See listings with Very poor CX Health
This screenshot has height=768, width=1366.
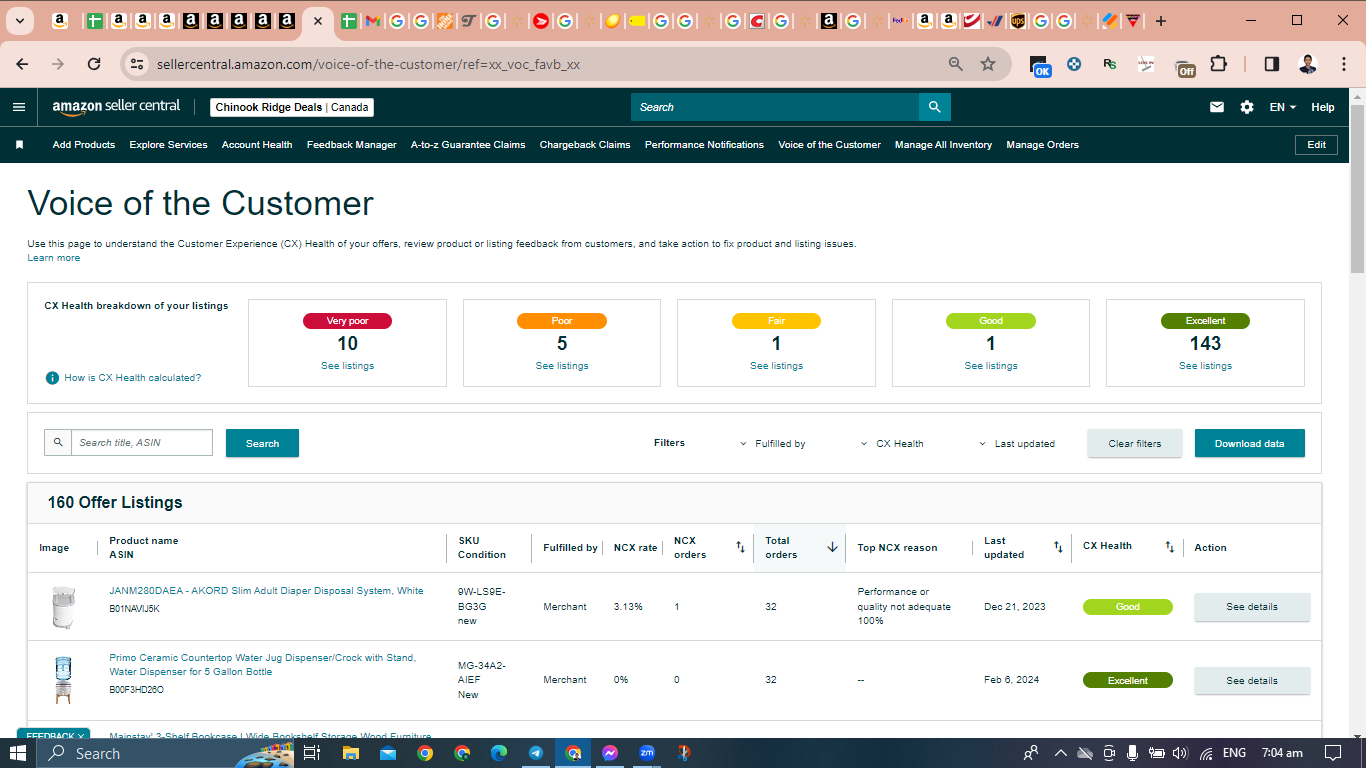347,366
